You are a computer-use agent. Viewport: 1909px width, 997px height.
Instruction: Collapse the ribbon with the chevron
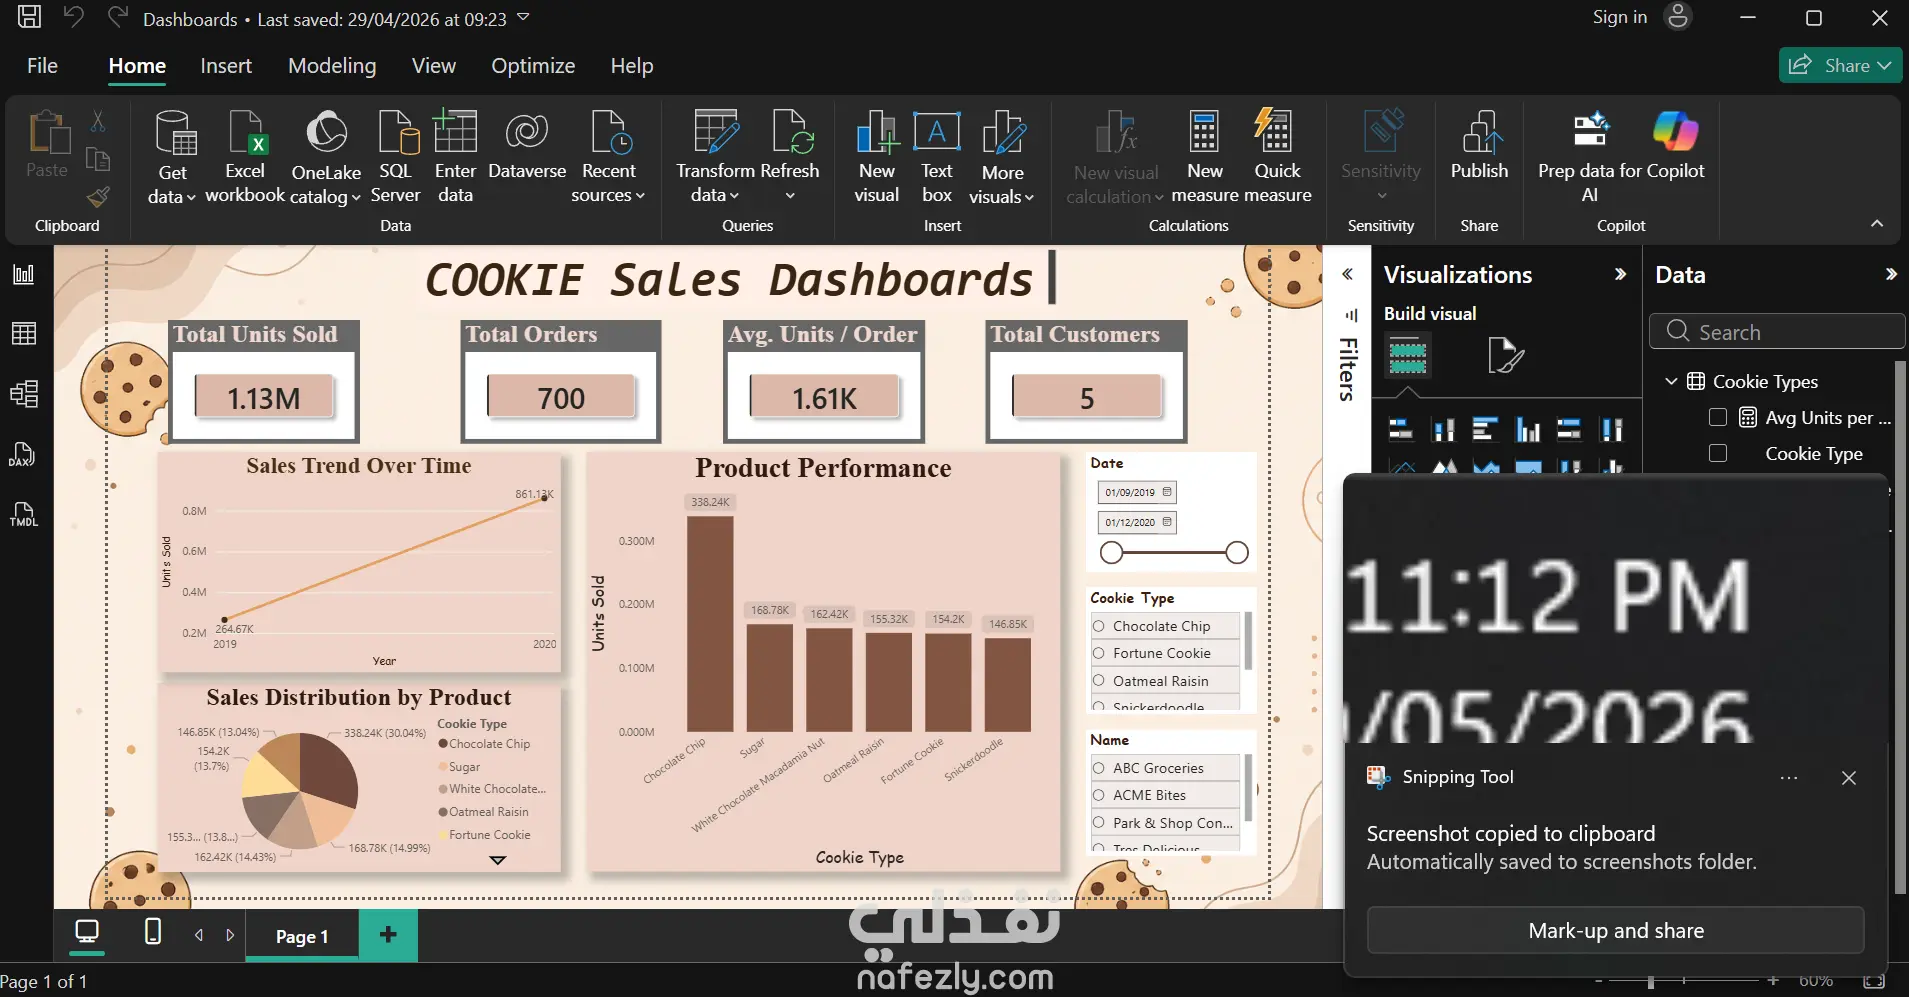click(1877, 224)
